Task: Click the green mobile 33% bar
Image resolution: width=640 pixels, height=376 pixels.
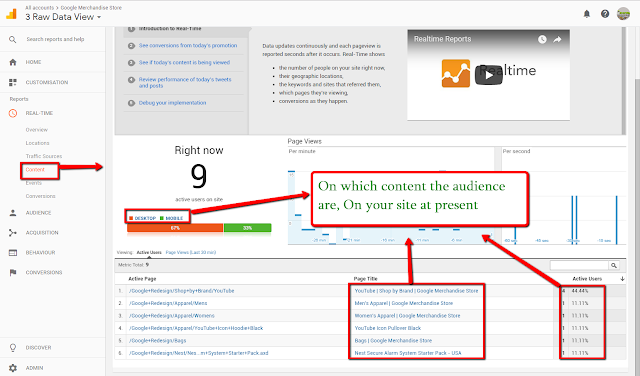Action: [x=247, y=228]
